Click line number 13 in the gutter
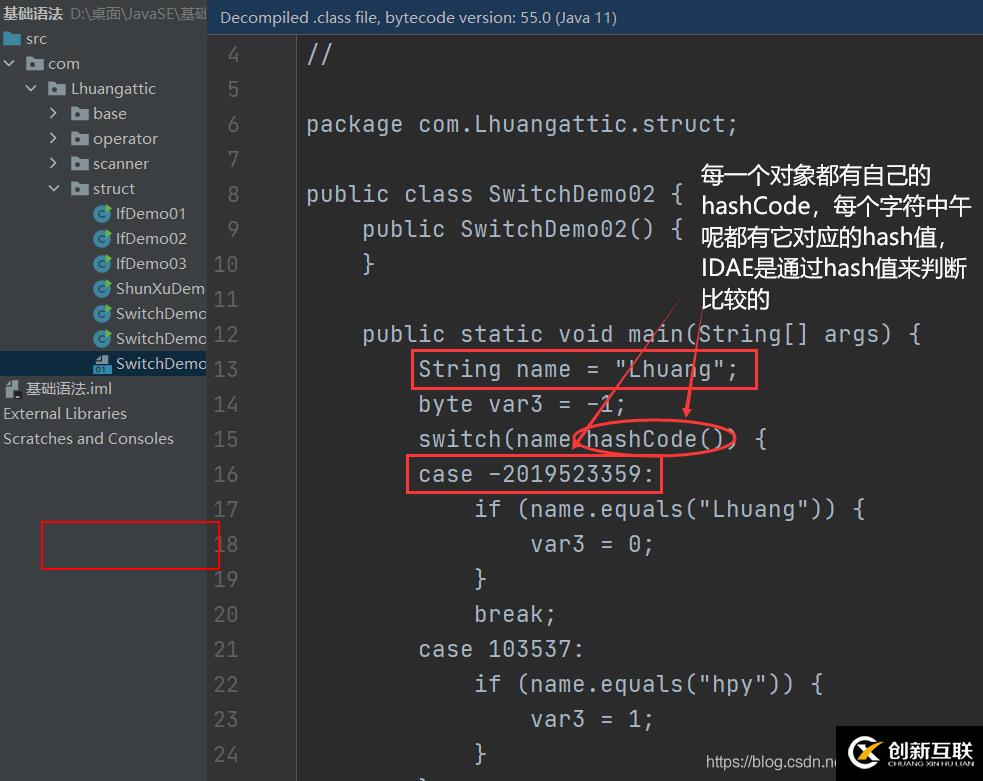Image resolution: width=983 pixels, height=781 pixels. 226,369
